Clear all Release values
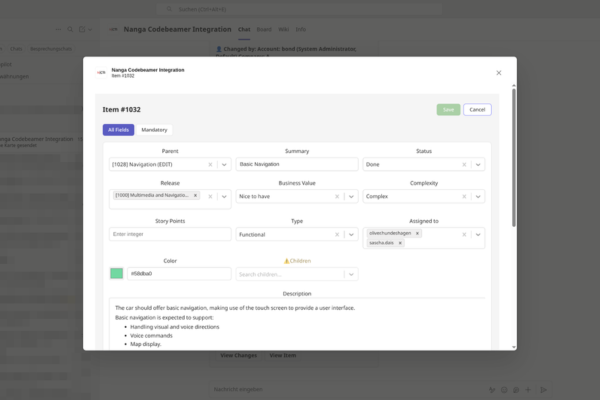This screenshot has width=600, height=400. click(210, 196)
